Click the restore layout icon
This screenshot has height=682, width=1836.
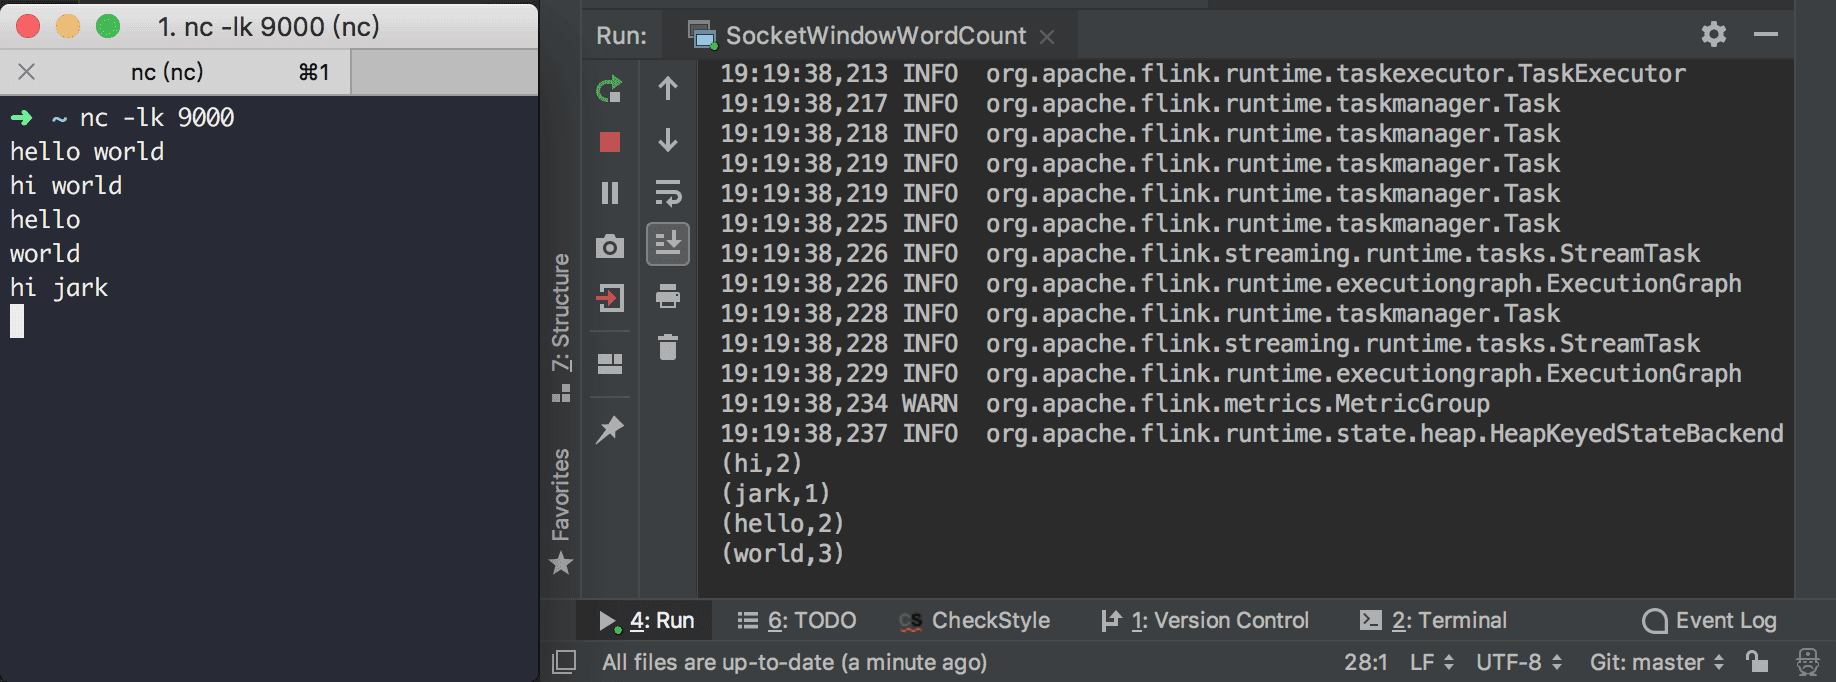coord(609,364)
